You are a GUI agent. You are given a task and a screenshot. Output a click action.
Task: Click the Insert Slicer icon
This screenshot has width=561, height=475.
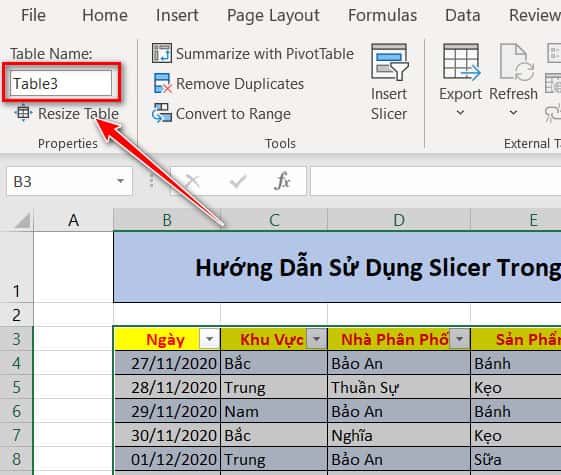coord(390,62)
